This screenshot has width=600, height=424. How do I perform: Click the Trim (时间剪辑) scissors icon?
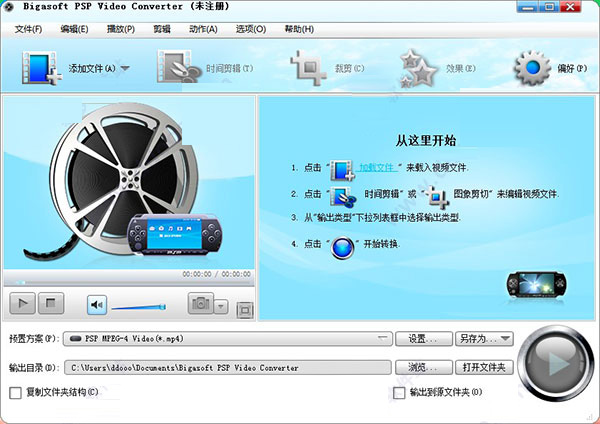point(179,67)
